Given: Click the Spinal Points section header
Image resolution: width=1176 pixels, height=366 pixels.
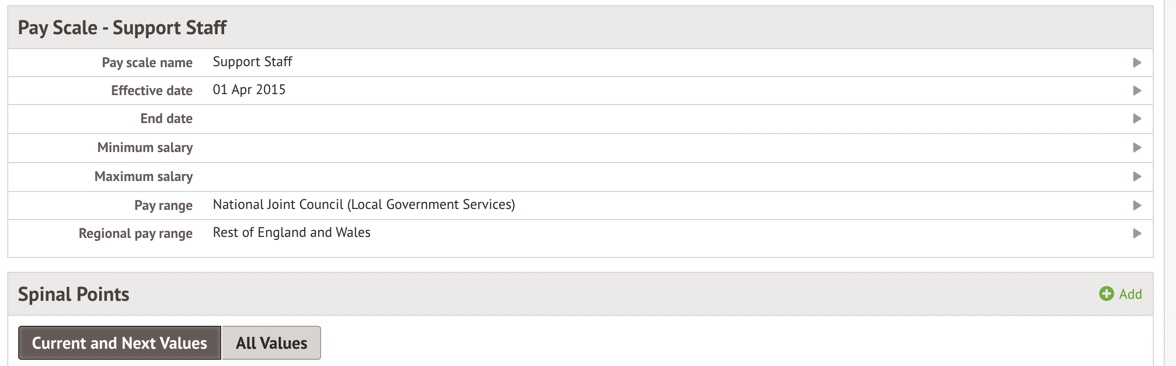Looking at the screenshot, I should pos(74,294).
